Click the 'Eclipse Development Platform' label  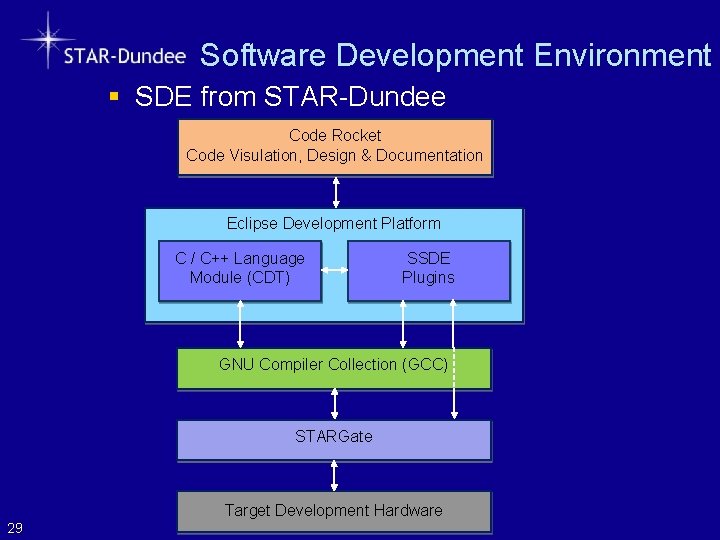(334, 224)
